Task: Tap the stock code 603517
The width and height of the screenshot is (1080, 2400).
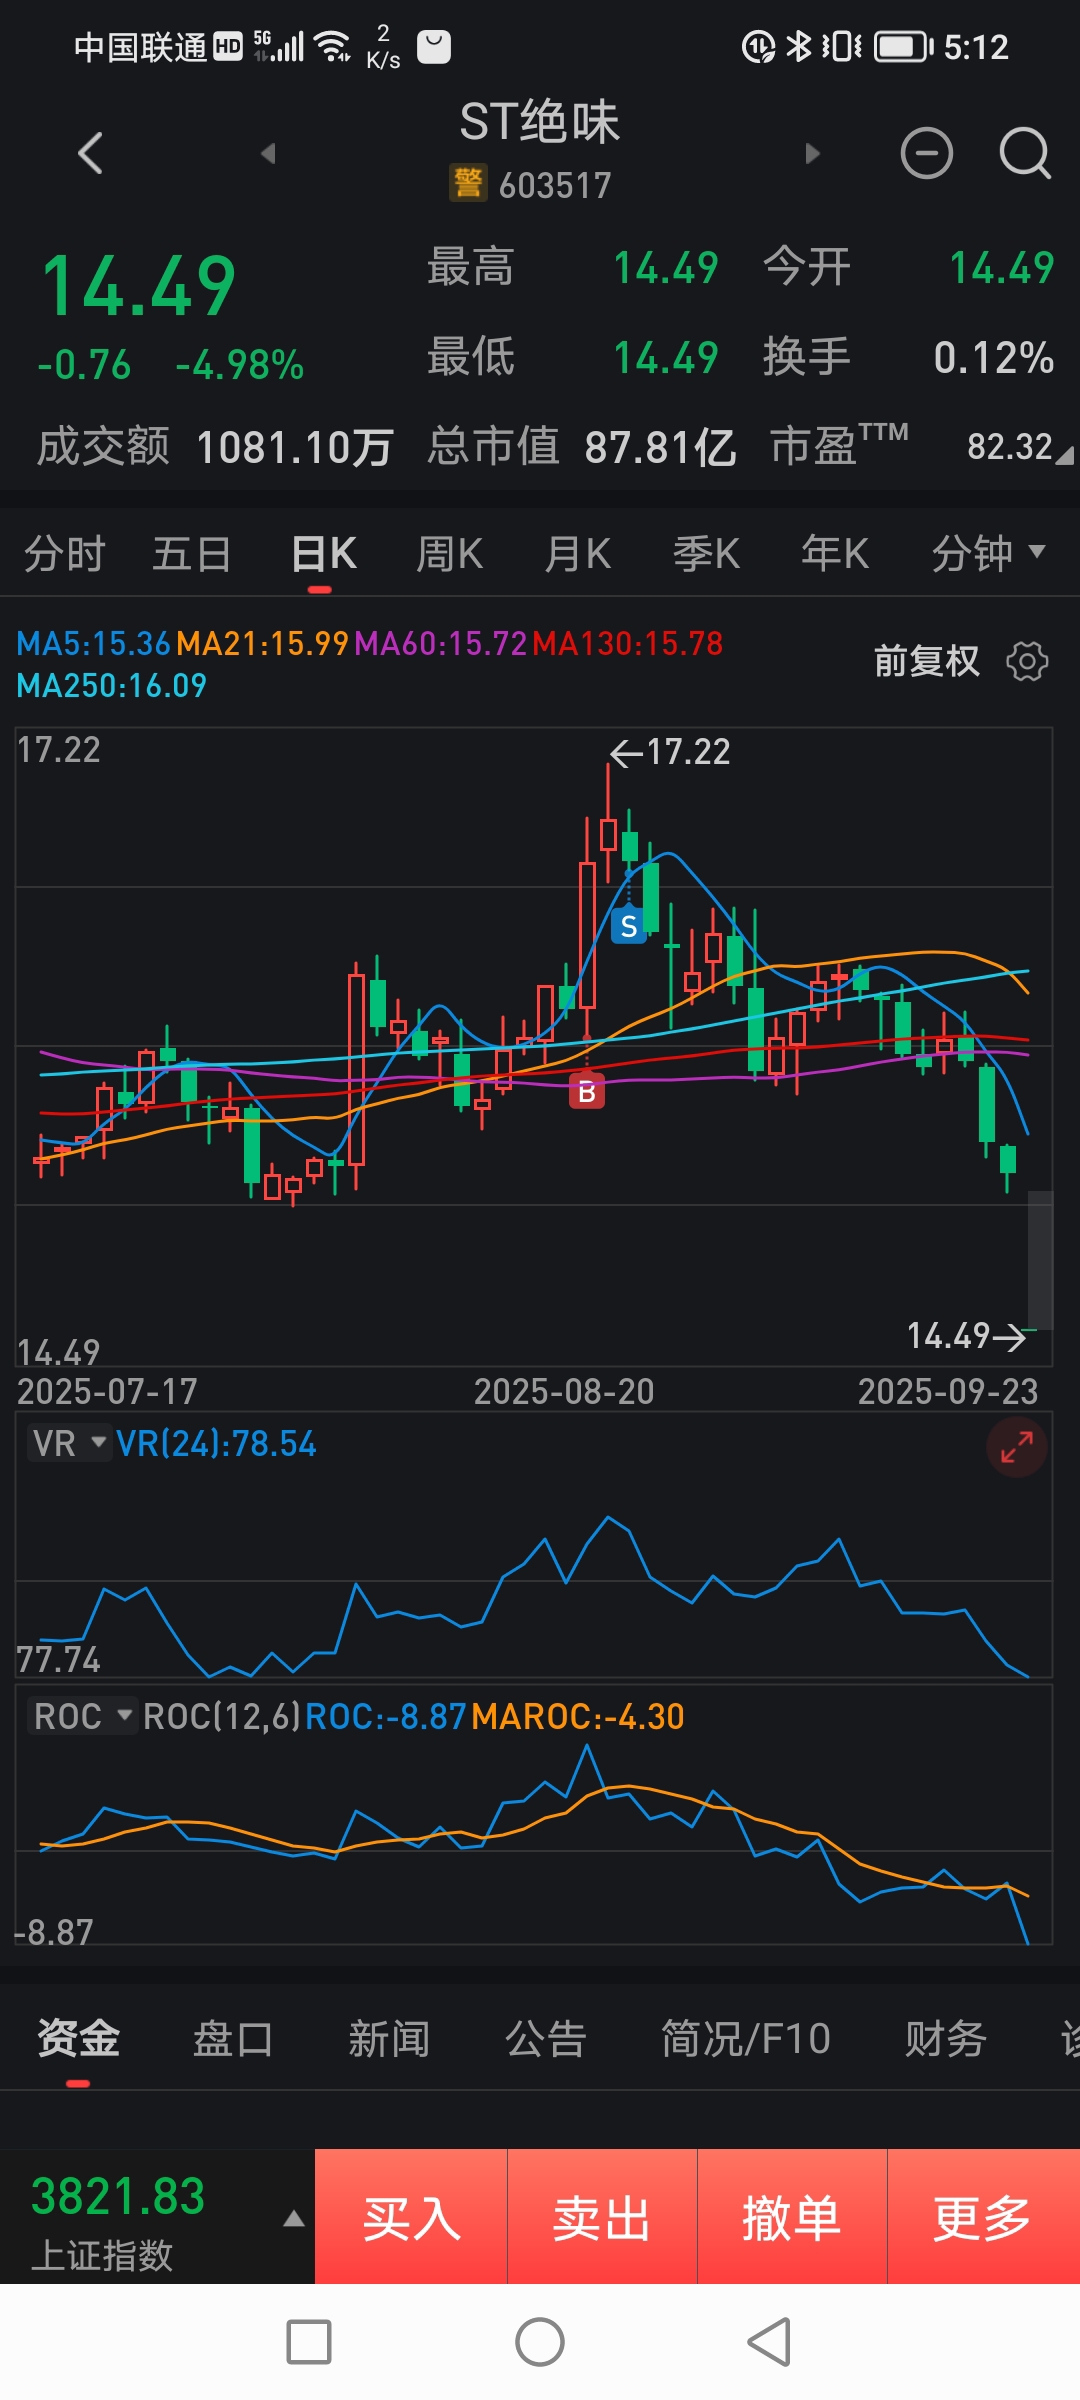Action: tap(555, 185)
